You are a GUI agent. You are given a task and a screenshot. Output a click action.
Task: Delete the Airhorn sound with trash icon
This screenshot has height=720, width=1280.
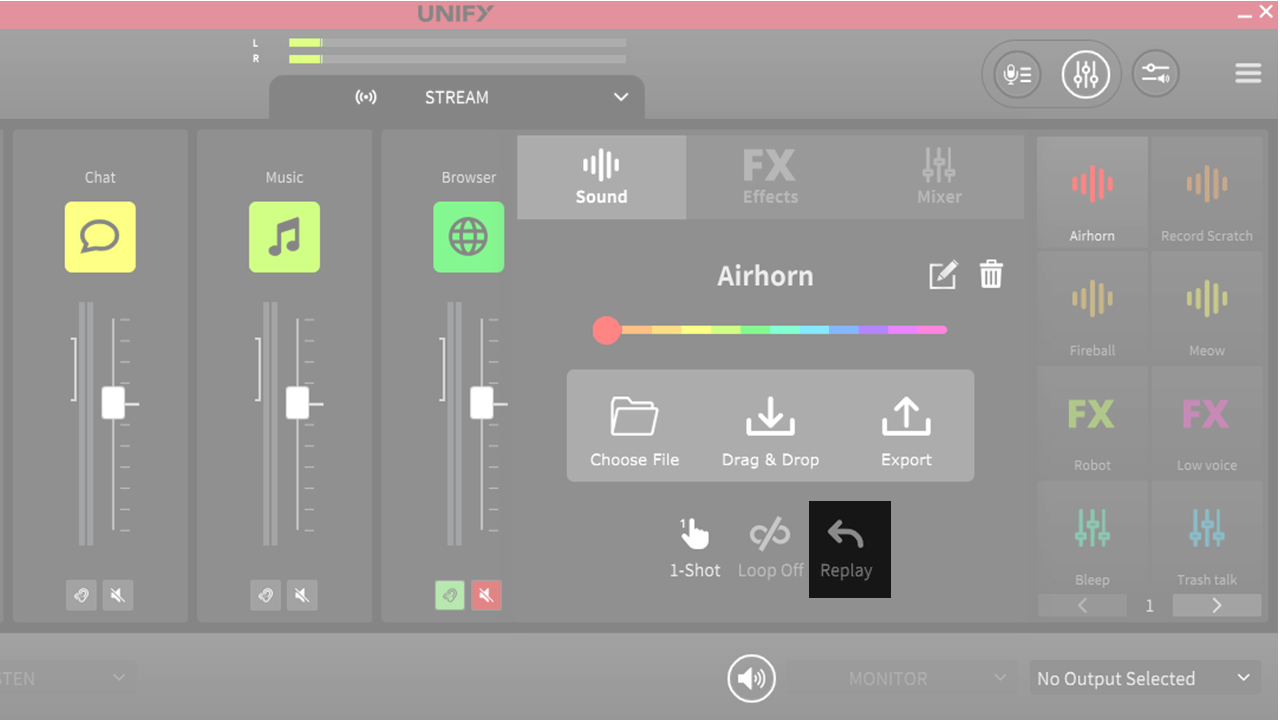tap(991, 274)
